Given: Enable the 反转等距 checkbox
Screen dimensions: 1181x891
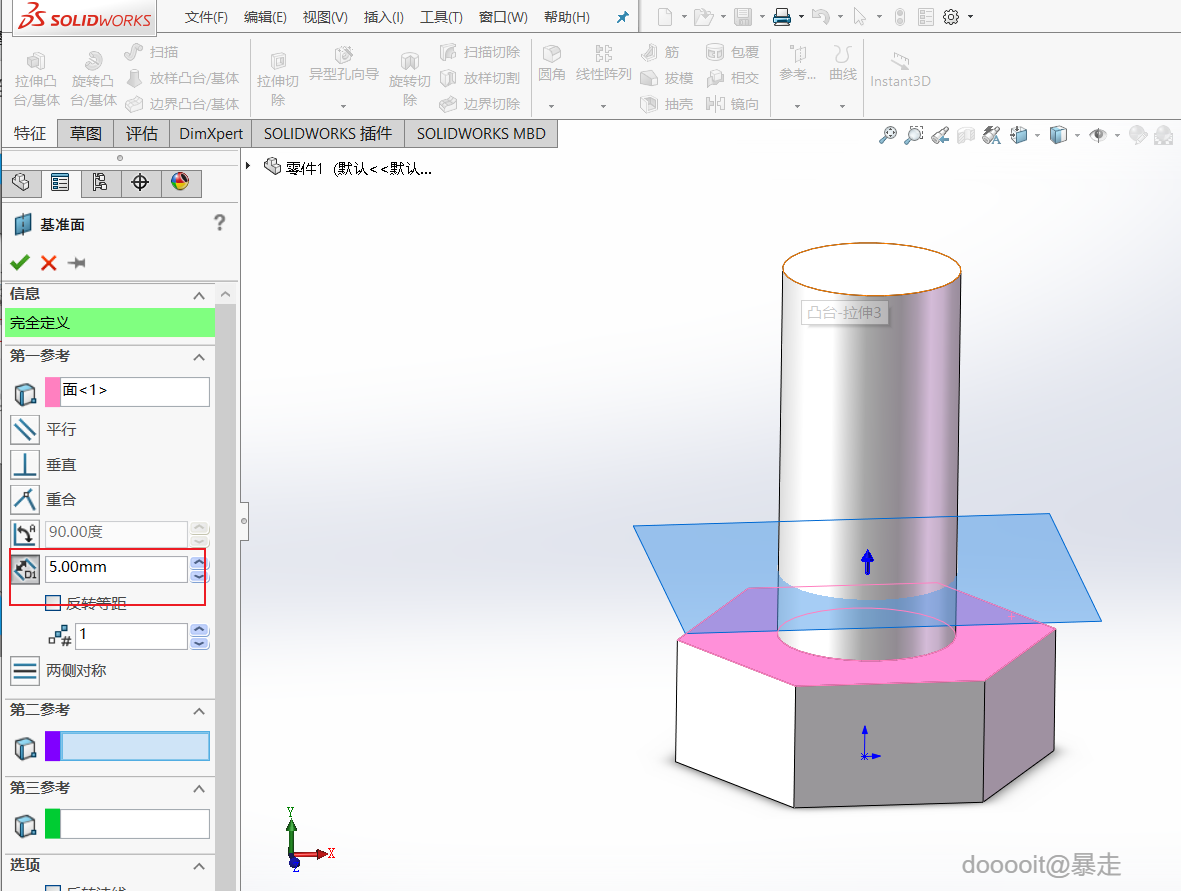Looking at the screenshot, I should (53, 602).
